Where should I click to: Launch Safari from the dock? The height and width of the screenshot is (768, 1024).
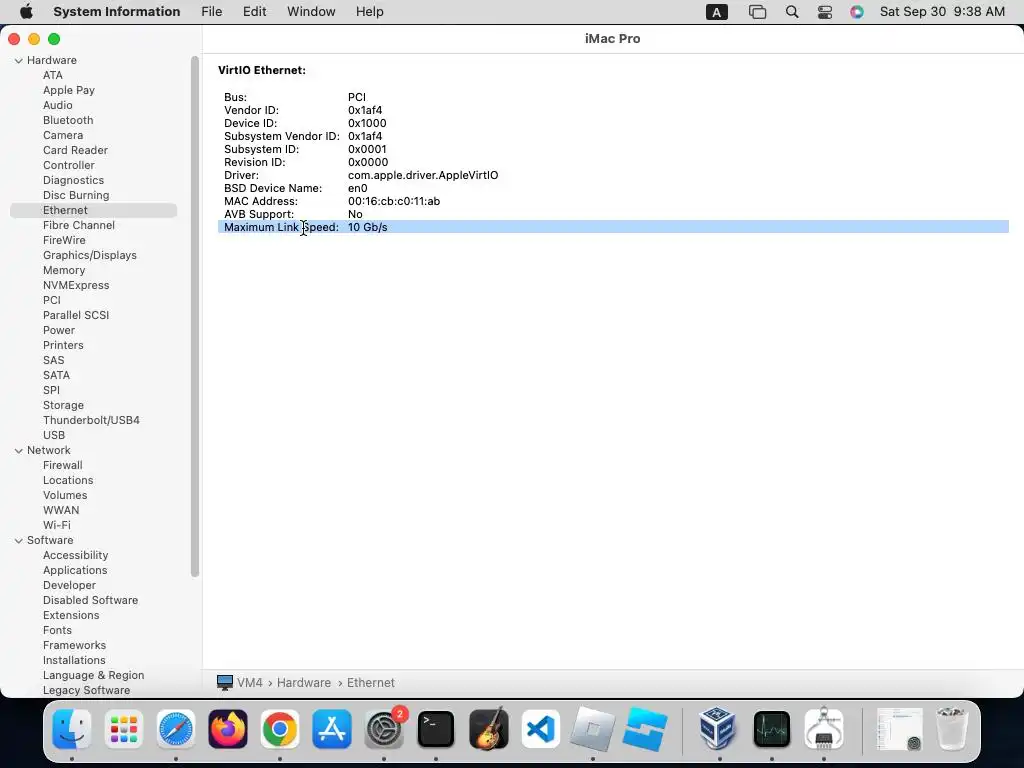point(176,729)
